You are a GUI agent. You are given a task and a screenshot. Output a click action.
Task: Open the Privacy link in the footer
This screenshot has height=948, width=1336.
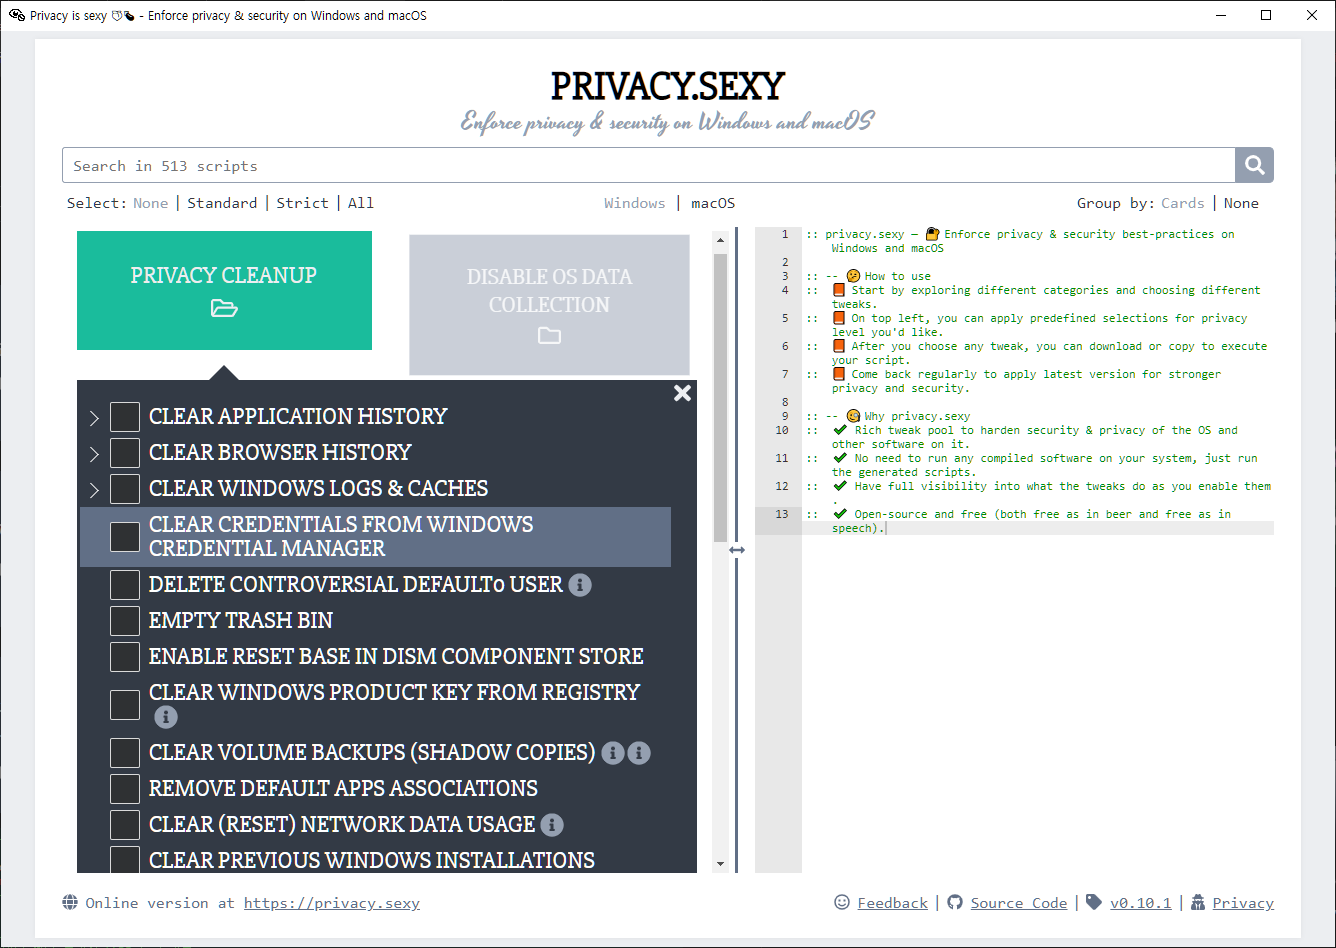(x=1243, y=903)
